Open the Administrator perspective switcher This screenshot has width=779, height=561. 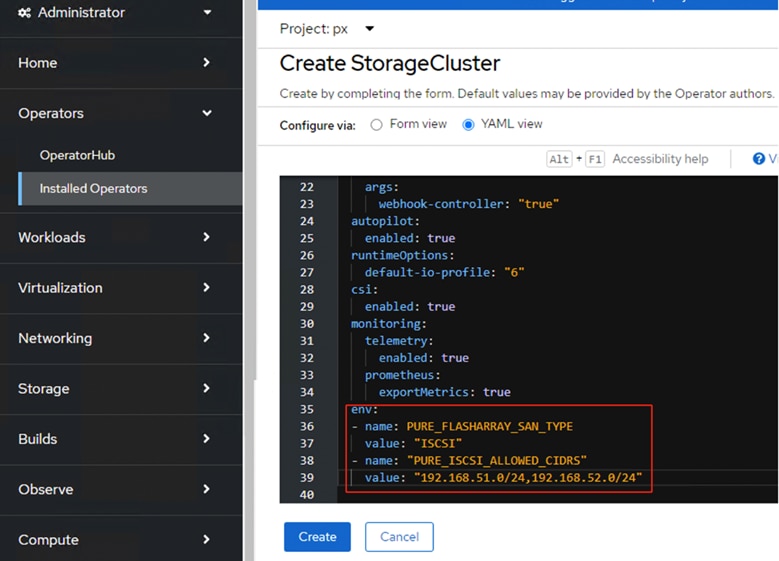click(115, 12)
